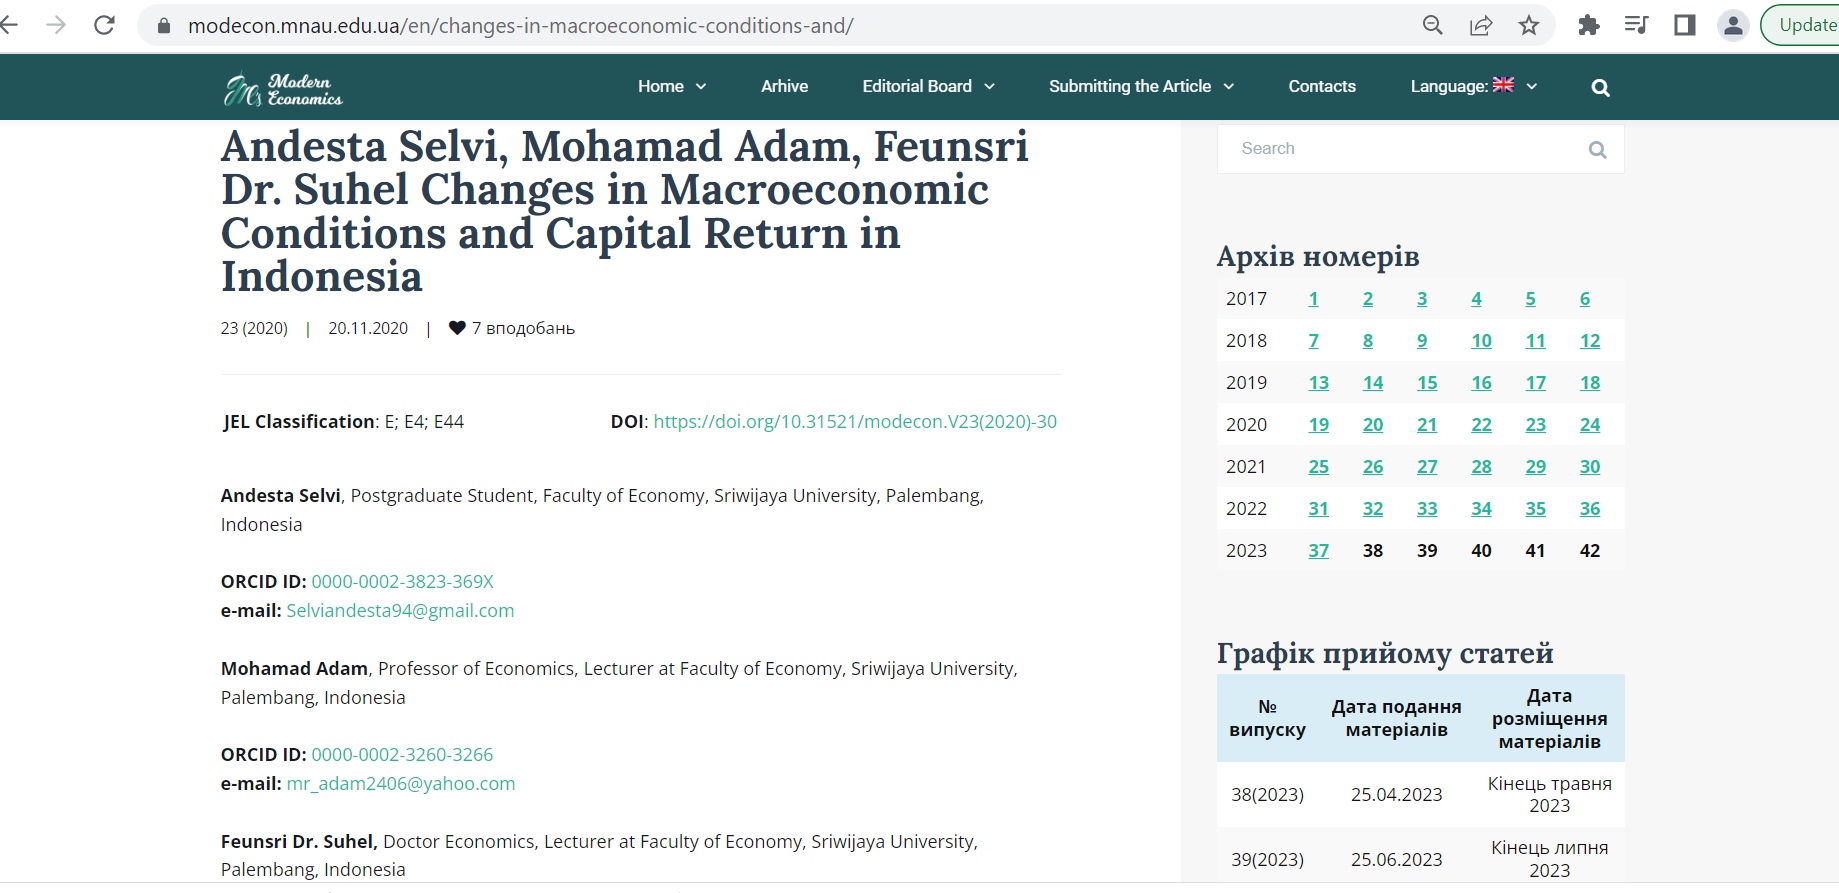Screen dimensions: 1839x893
Task: Open ORCID link 0000-0002-3260-3266
Action: [402, 755]
